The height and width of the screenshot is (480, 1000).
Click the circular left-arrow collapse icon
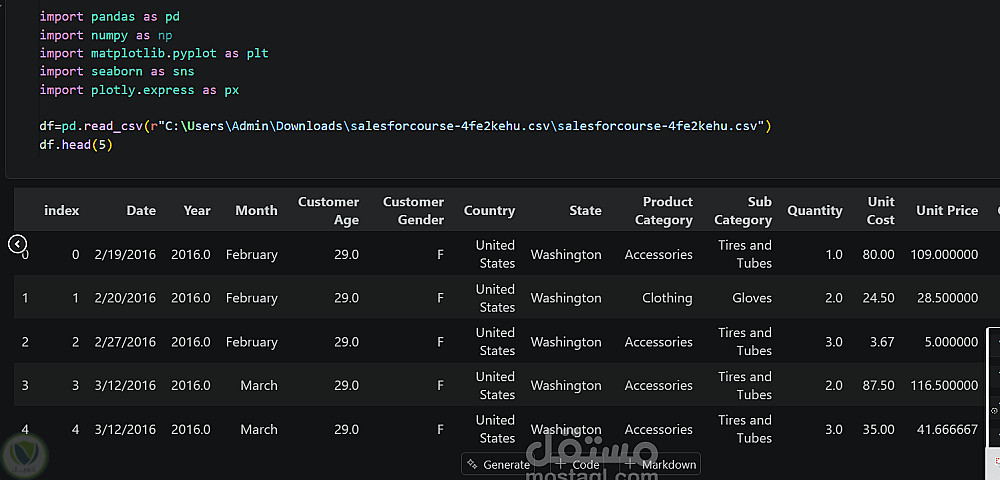[x=17, y=243]
